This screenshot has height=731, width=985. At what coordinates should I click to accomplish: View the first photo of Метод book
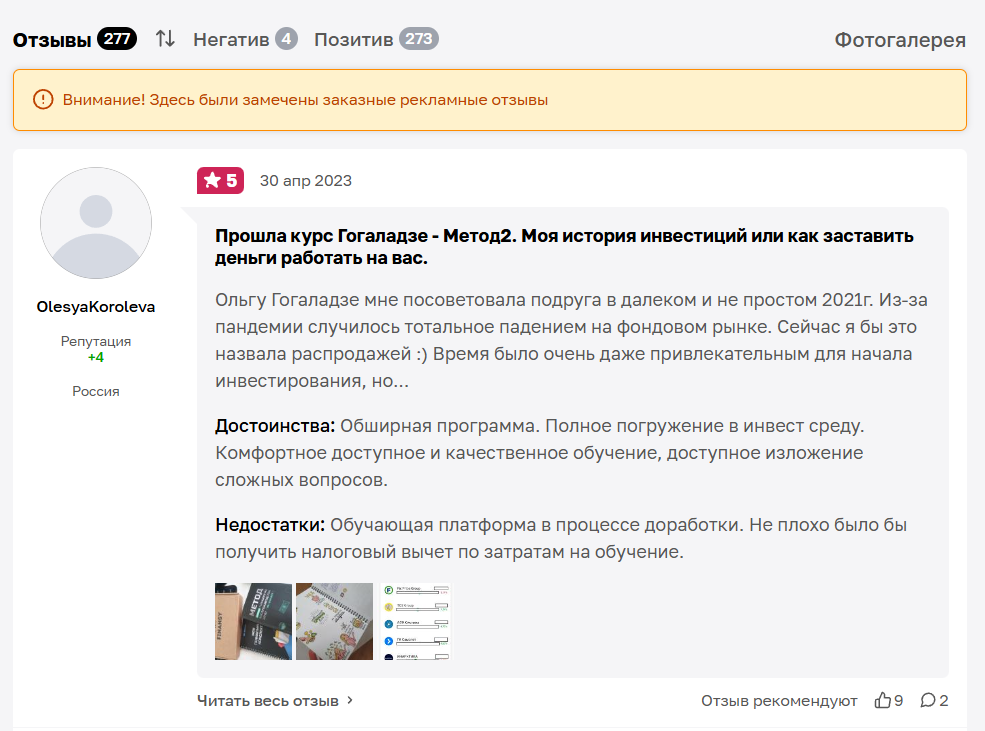(x=253, y=621)
